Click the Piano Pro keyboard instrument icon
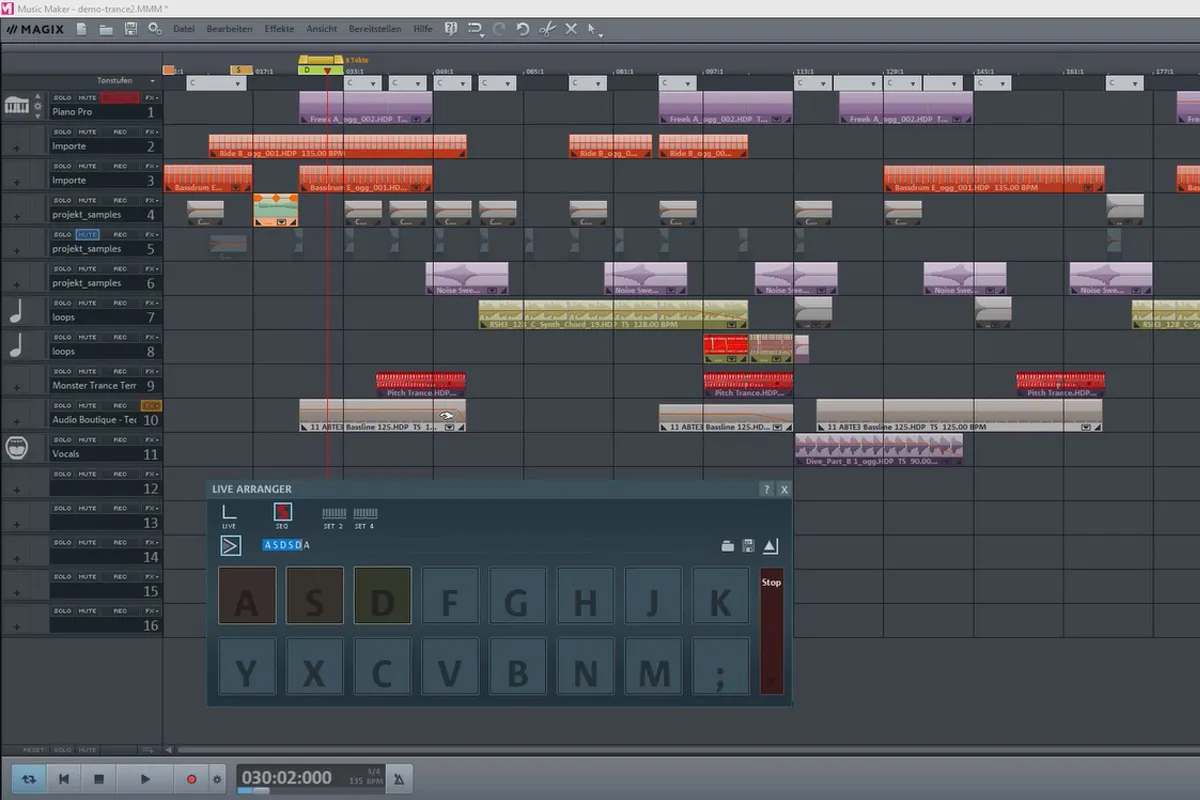Viewport: 1200px width, 800px height. pyautogui.click(x=16, y=105)
